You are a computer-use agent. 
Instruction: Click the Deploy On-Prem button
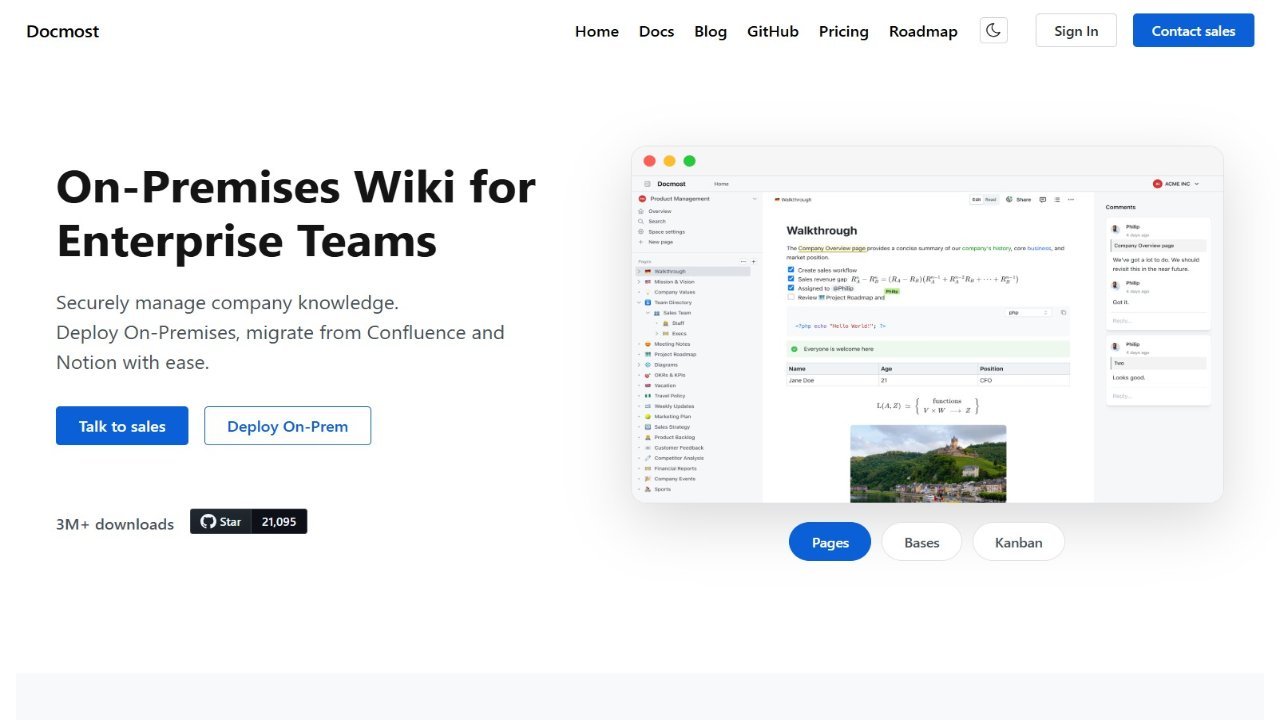288,426
